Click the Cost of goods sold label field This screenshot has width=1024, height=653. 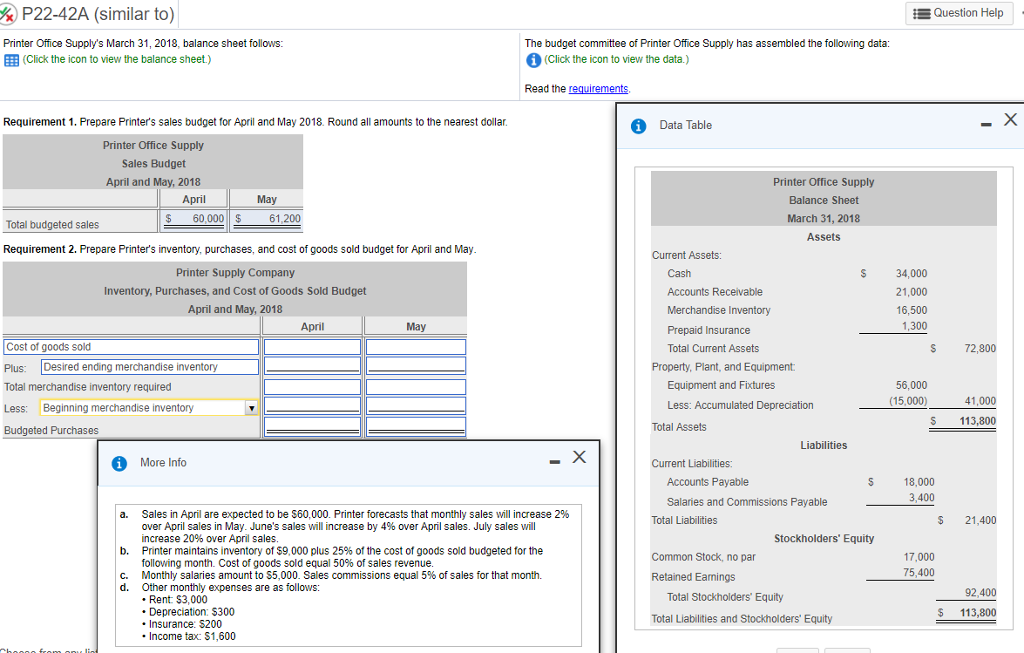pyautogui.click(x=131, y=347)
